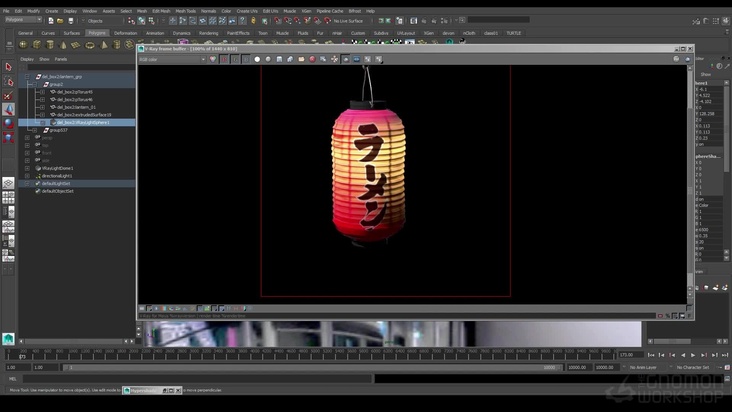Image resolution: width=732 pixels, height=412 pixels.
Task: Toggle the defaultLightSet checkbox icon
Action: (38, 183)
